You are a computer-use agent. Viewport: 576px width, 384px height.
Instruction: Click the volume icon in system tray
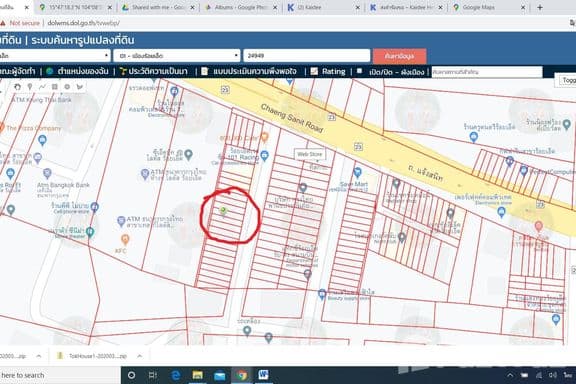pos(552,375)
